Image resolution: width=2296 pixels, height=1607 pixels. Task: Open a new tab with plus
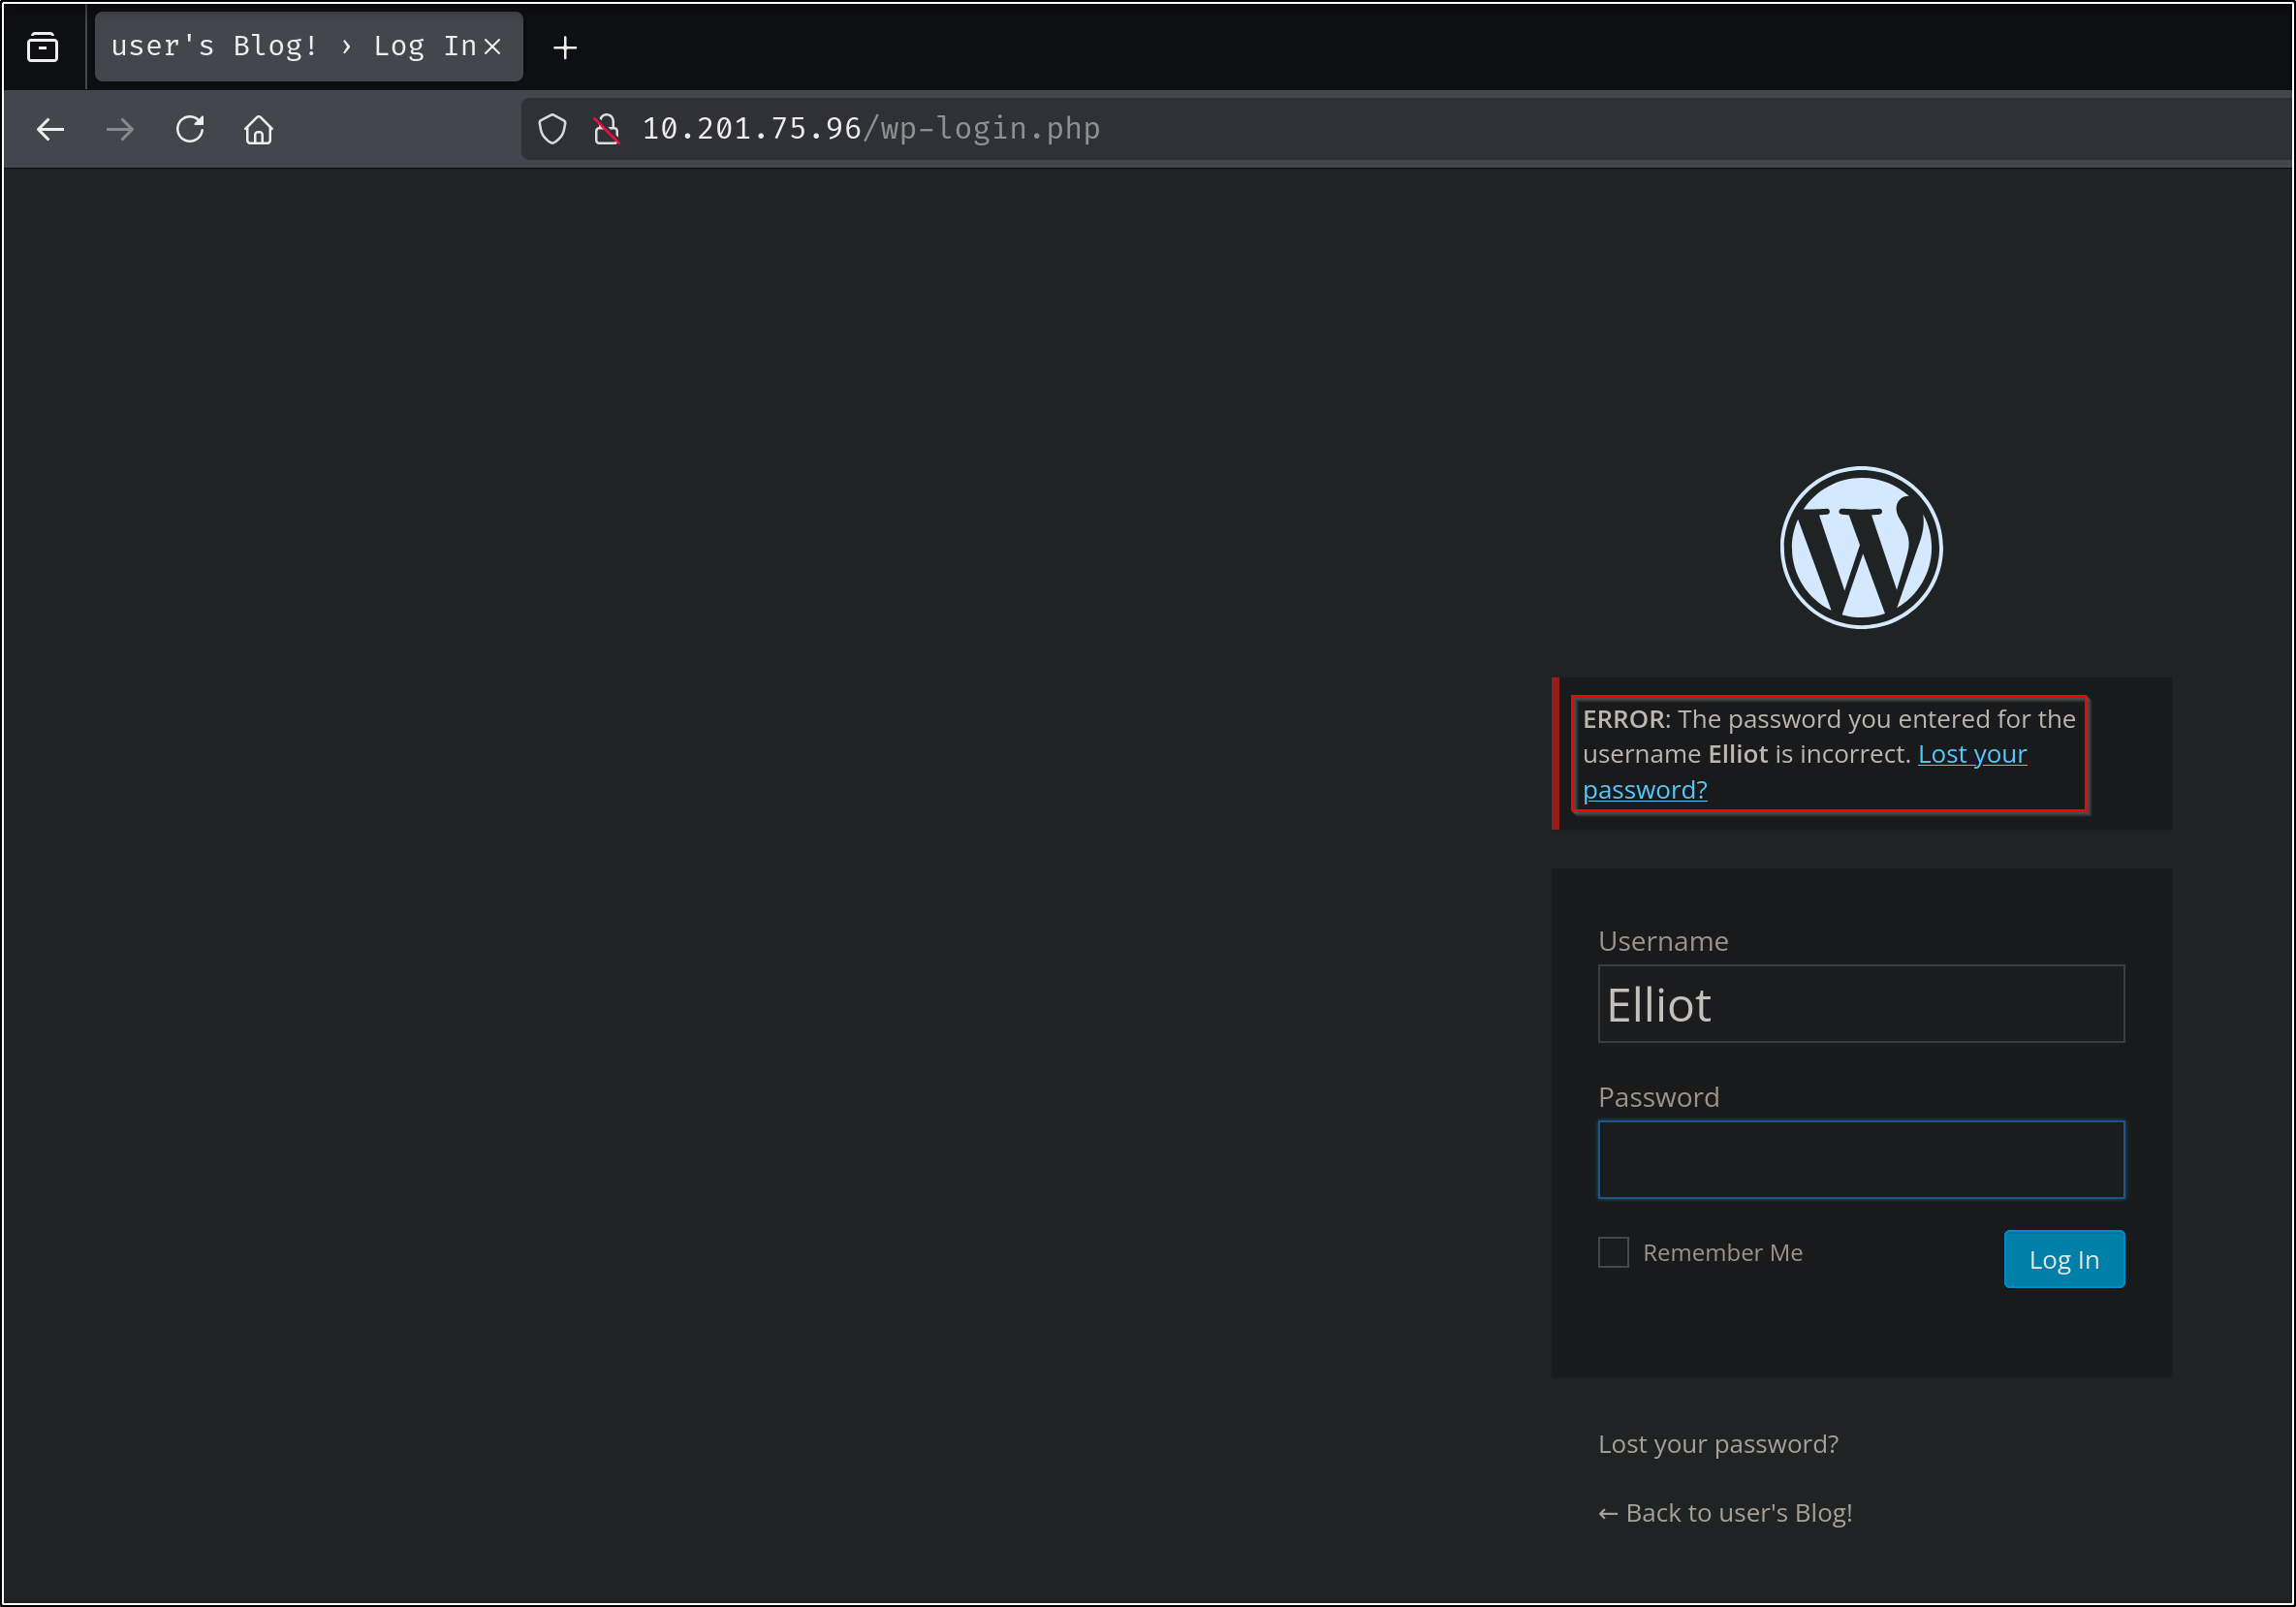(565, 47)
